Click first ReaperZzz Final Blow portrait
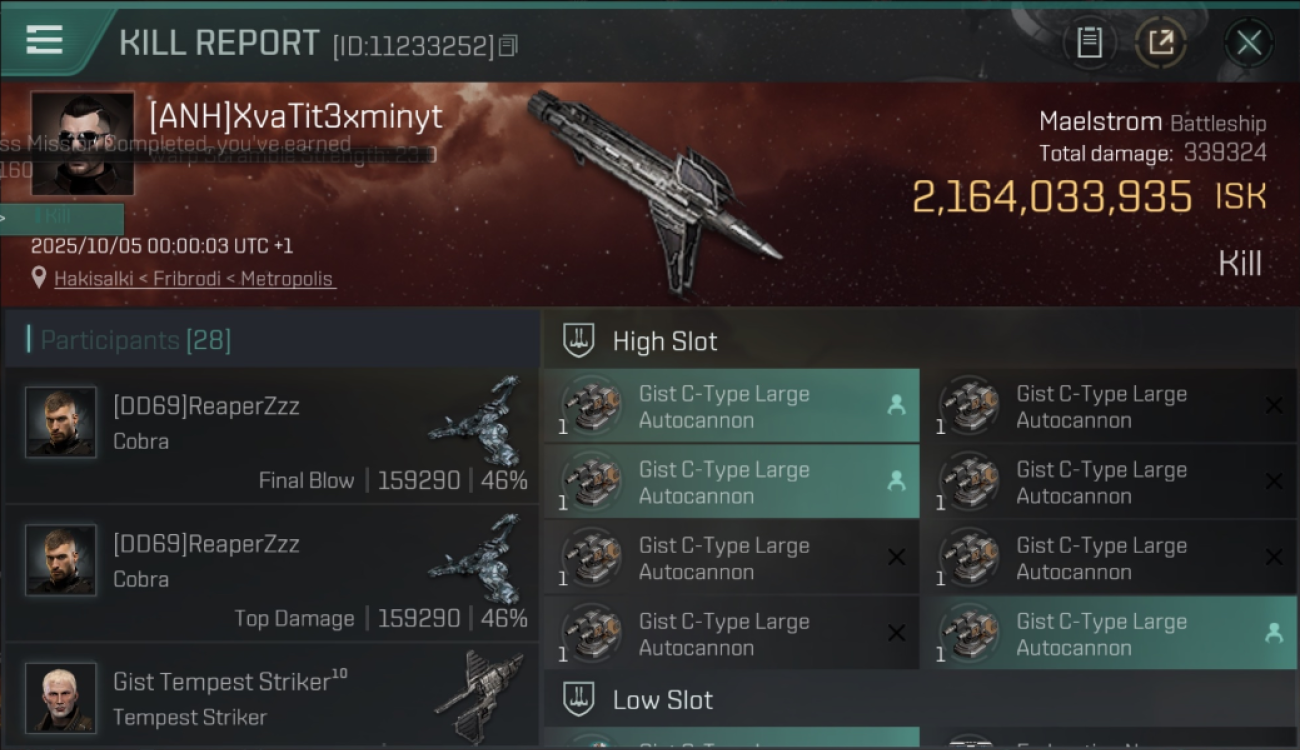The width and height of the screenshot is (1300, 750). 61,422
